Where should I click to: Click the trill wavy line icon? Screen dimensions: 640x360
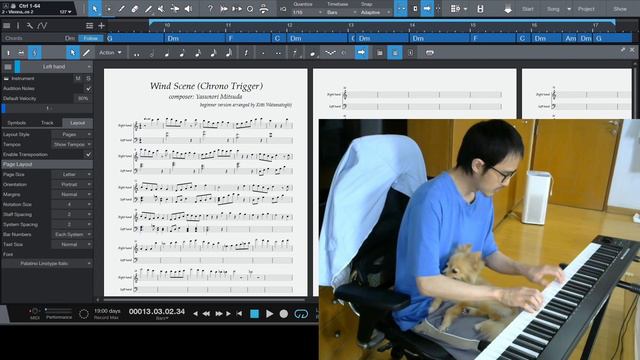[x=330, y=53]
